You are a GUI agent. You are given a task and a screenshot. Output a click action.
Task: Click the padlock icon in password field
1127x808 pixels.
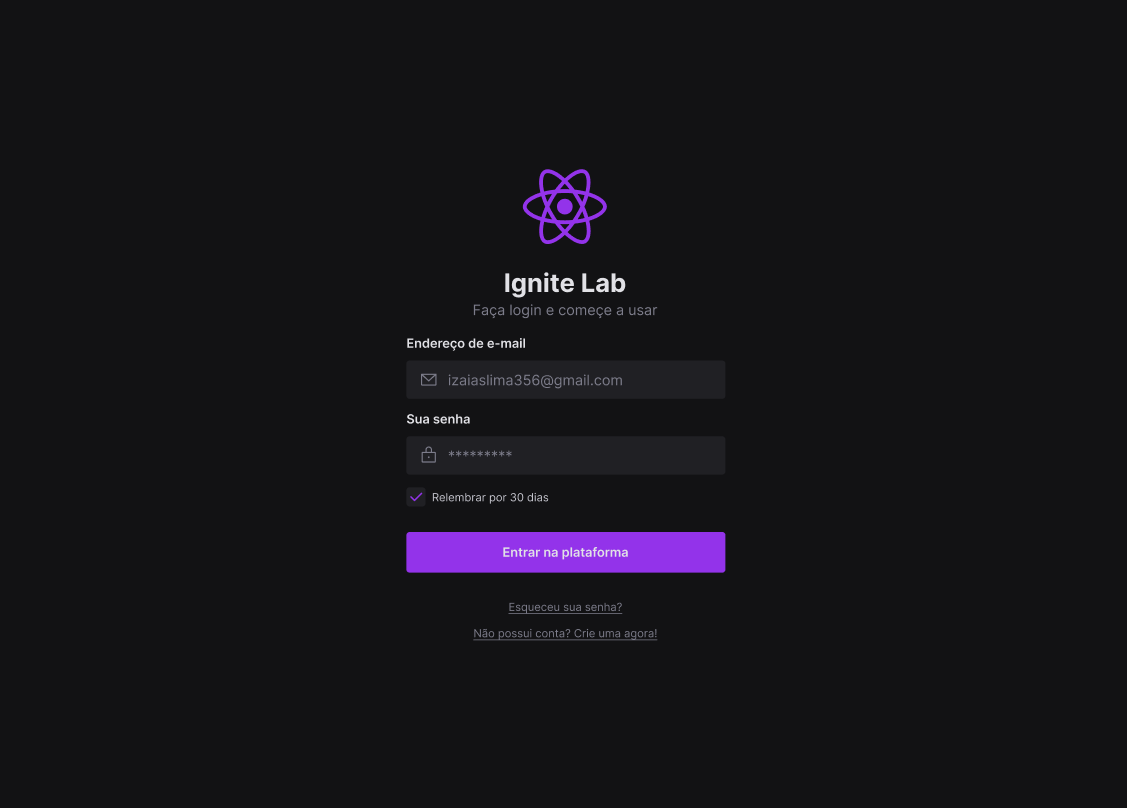pyautogui.click(x=428, y=455)
